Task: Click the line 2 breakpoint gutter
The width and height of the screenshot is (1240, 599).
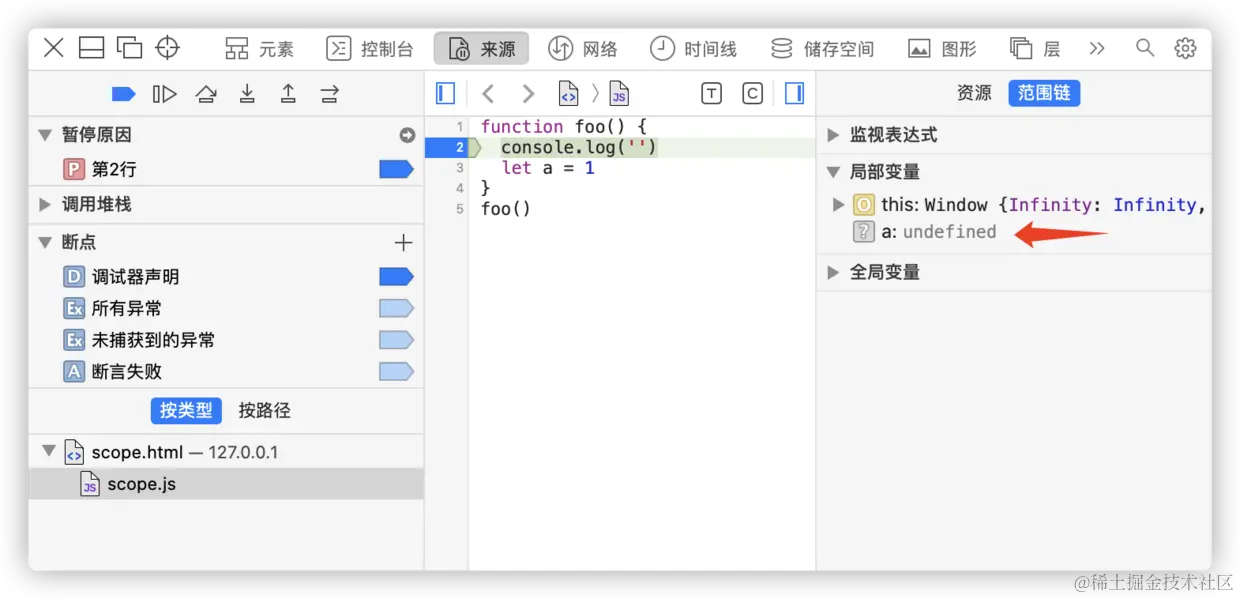Action: (447, 148)
